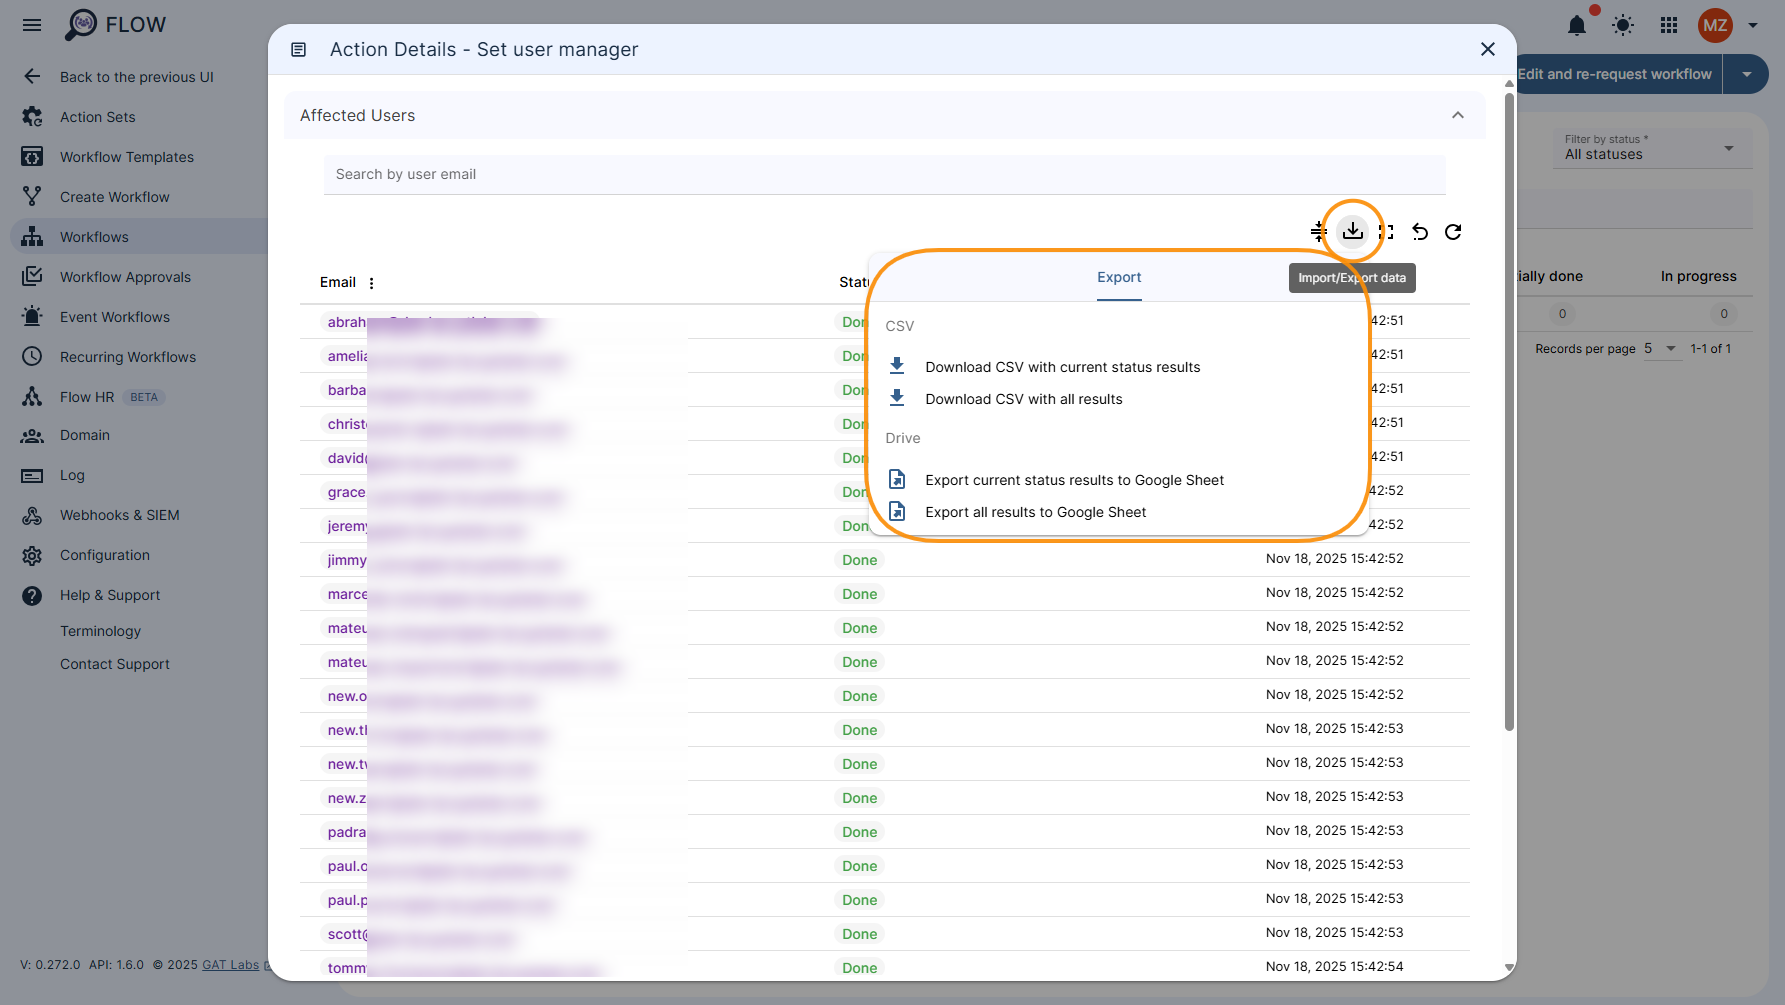The image size is (1785, 1005).
Task: Open Flow HR beta section
Action: (88, 396)
